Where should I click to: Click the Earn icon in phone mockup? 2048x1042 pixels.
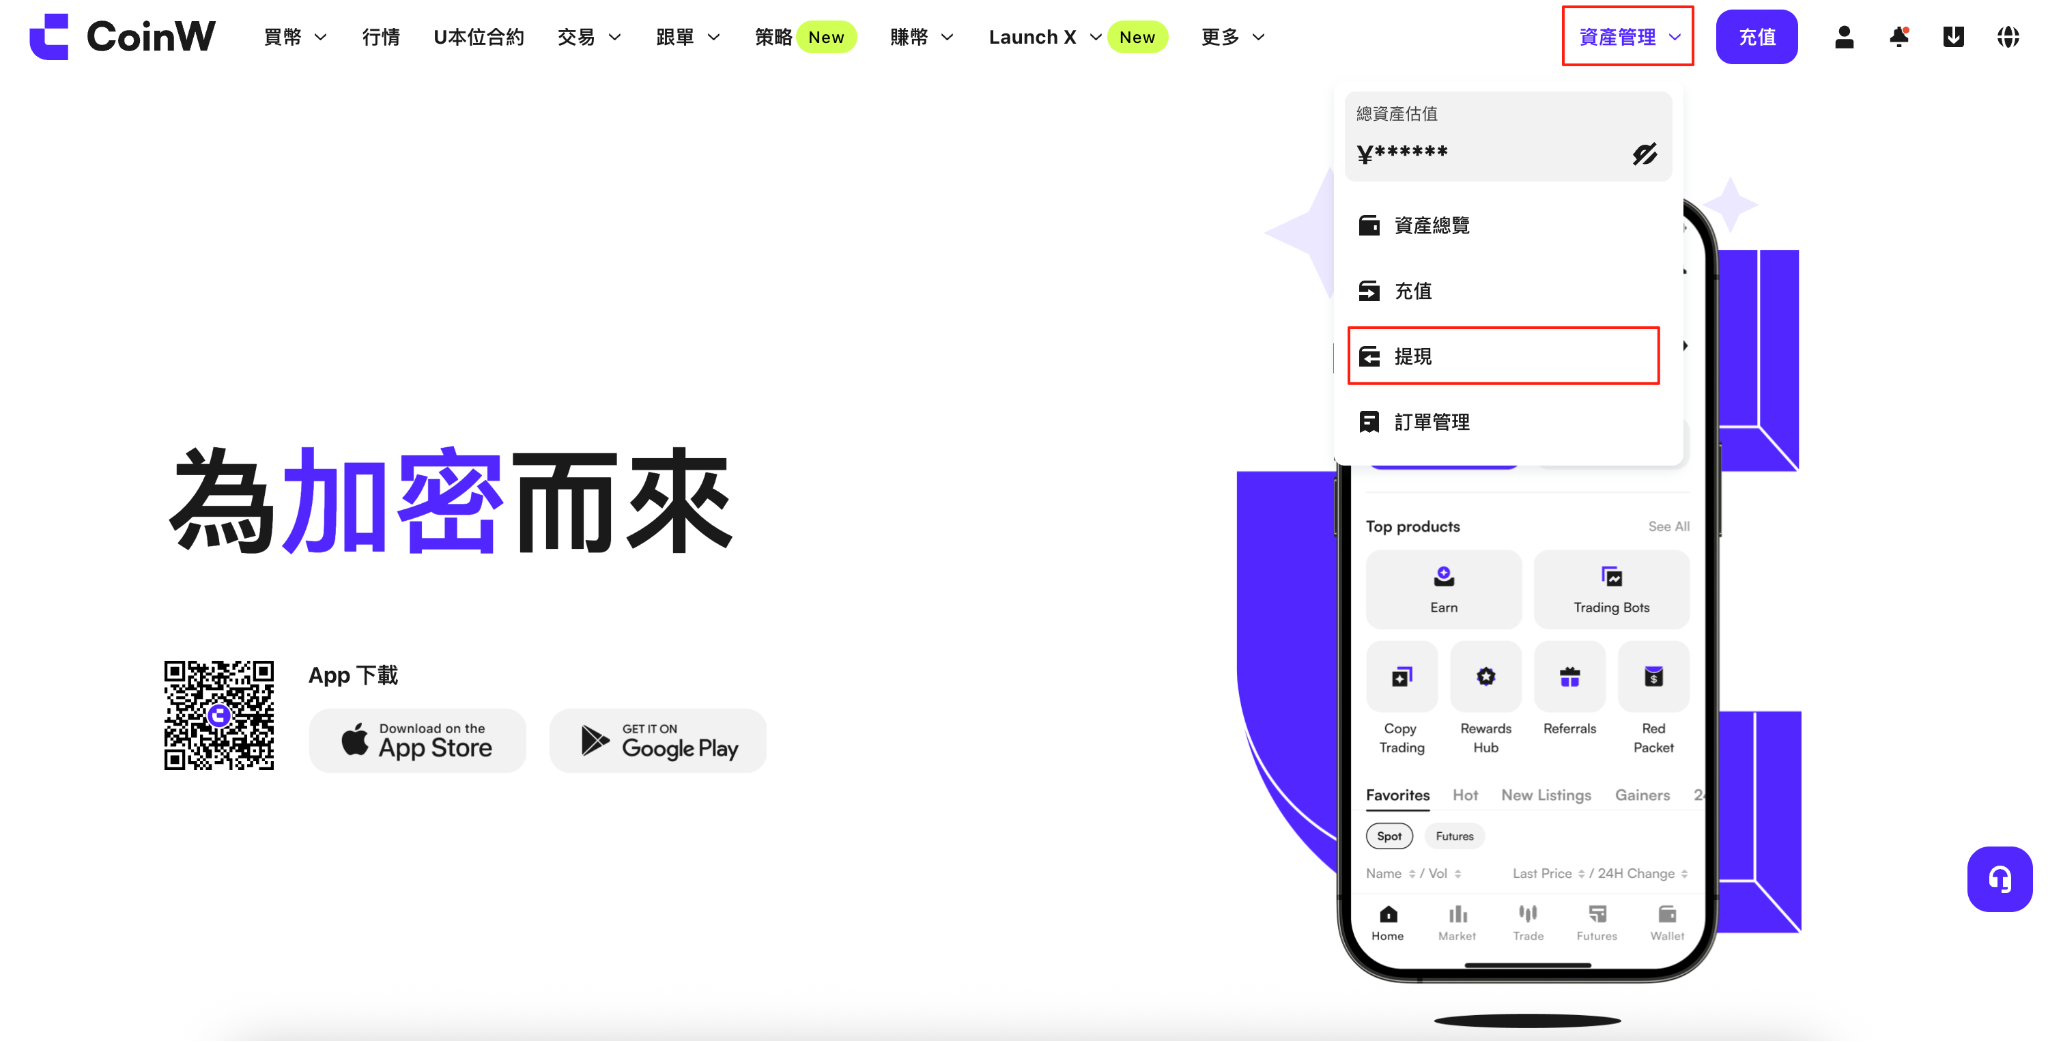click(1444, 577)
